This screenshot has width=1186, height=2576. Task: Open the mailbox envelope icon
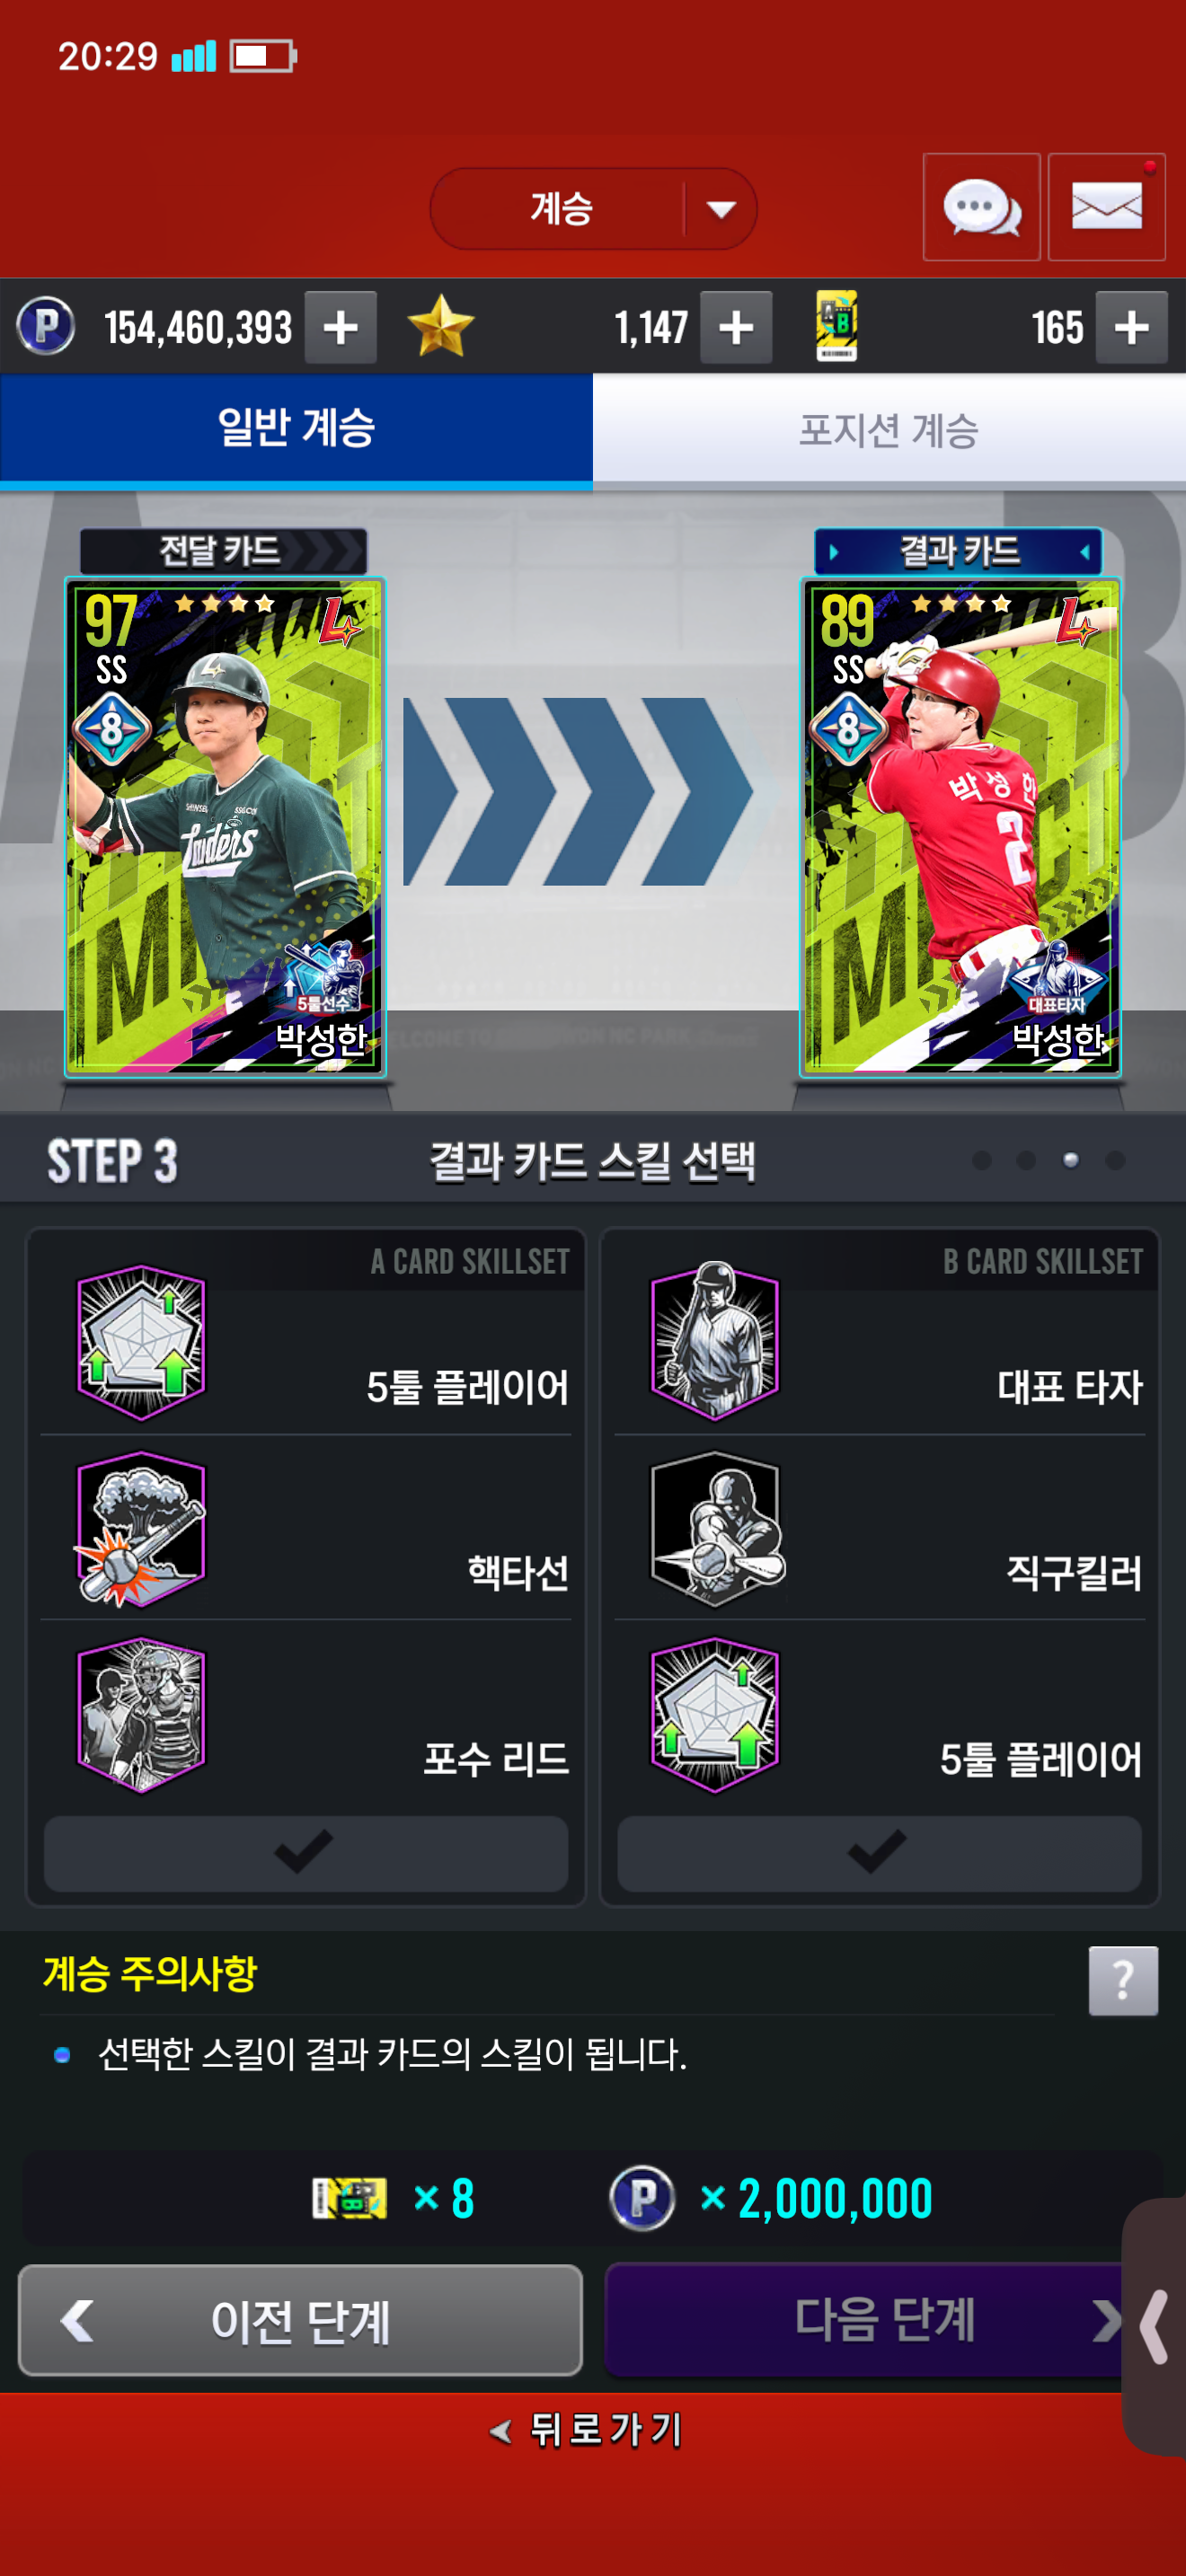(1106, 207)
